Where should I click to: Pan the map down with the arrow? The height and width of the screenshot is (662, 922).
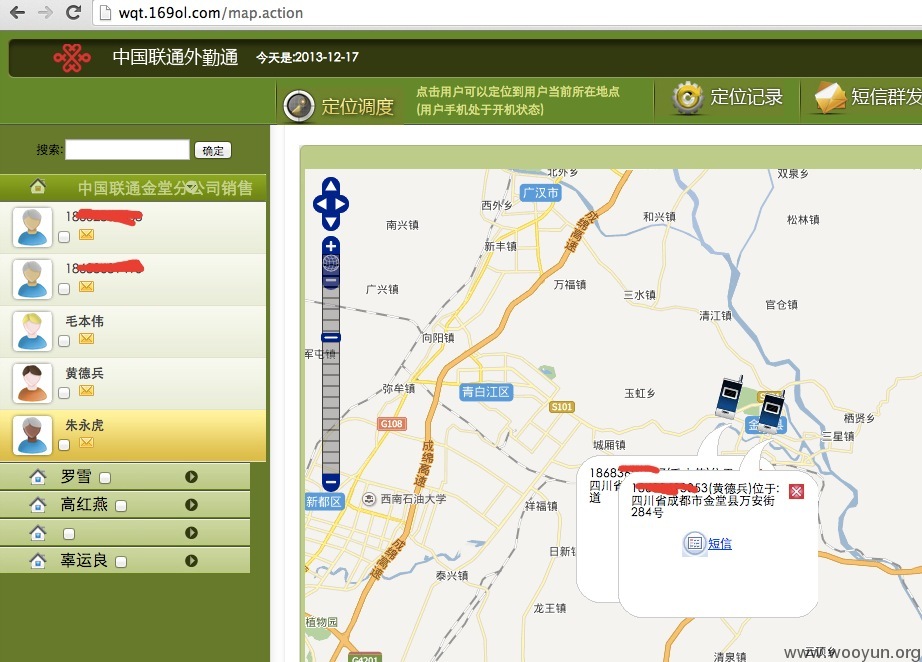331,222
